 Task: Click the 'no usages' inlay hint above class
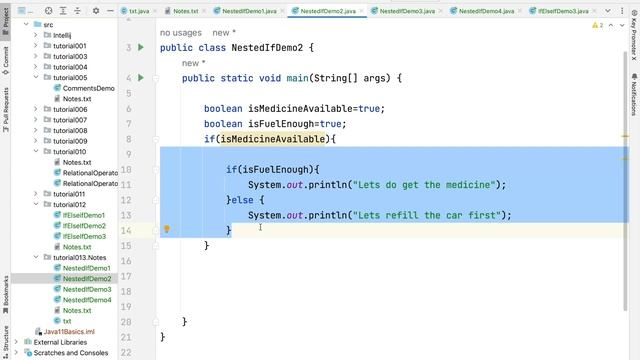[180, 33]
